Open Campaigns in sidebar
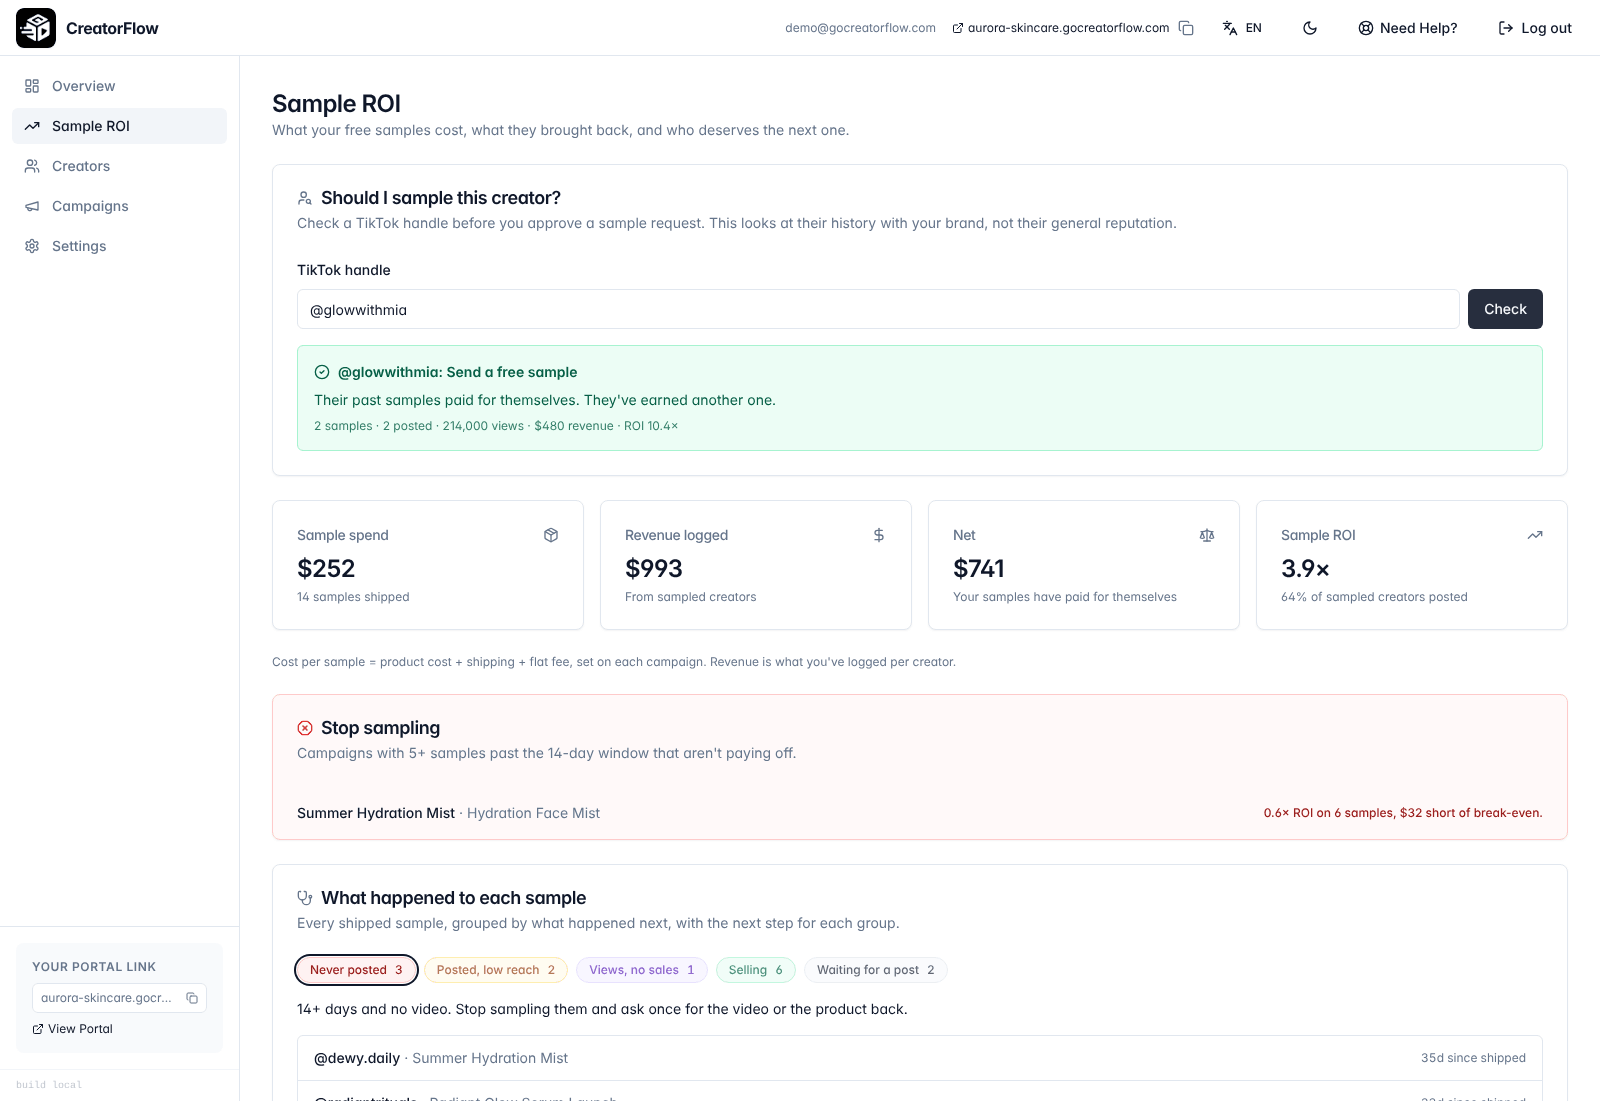 point(119,206)
